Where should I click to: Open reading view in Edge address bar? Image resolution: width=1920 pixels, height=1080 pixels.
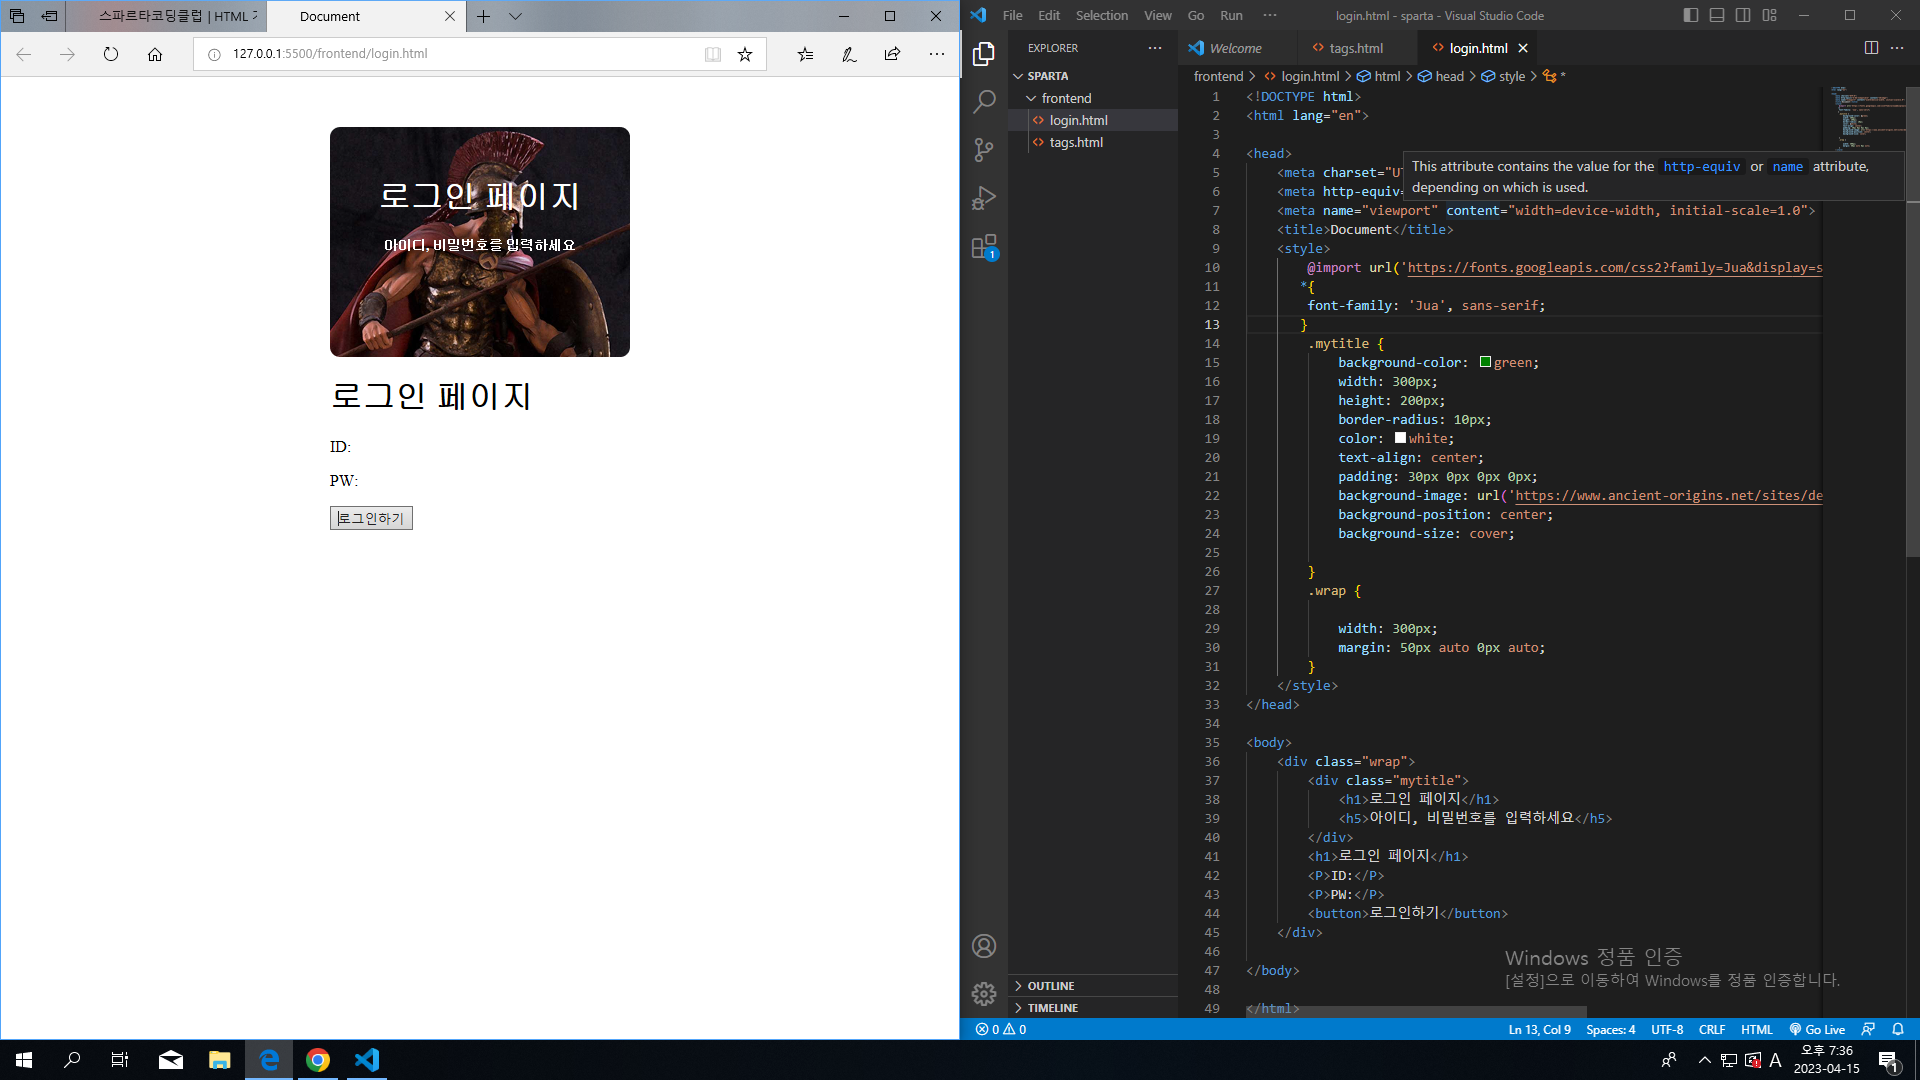coord(713,54)
